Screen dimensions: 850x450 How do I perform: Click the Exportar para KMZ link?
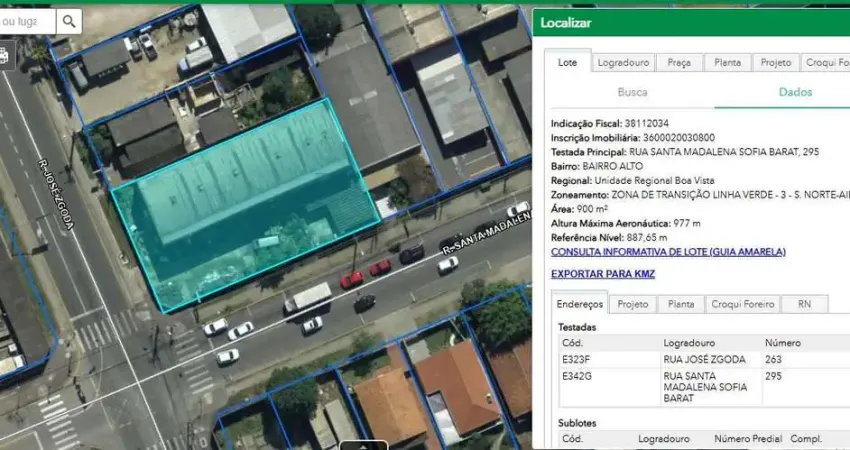pos(602,274)
